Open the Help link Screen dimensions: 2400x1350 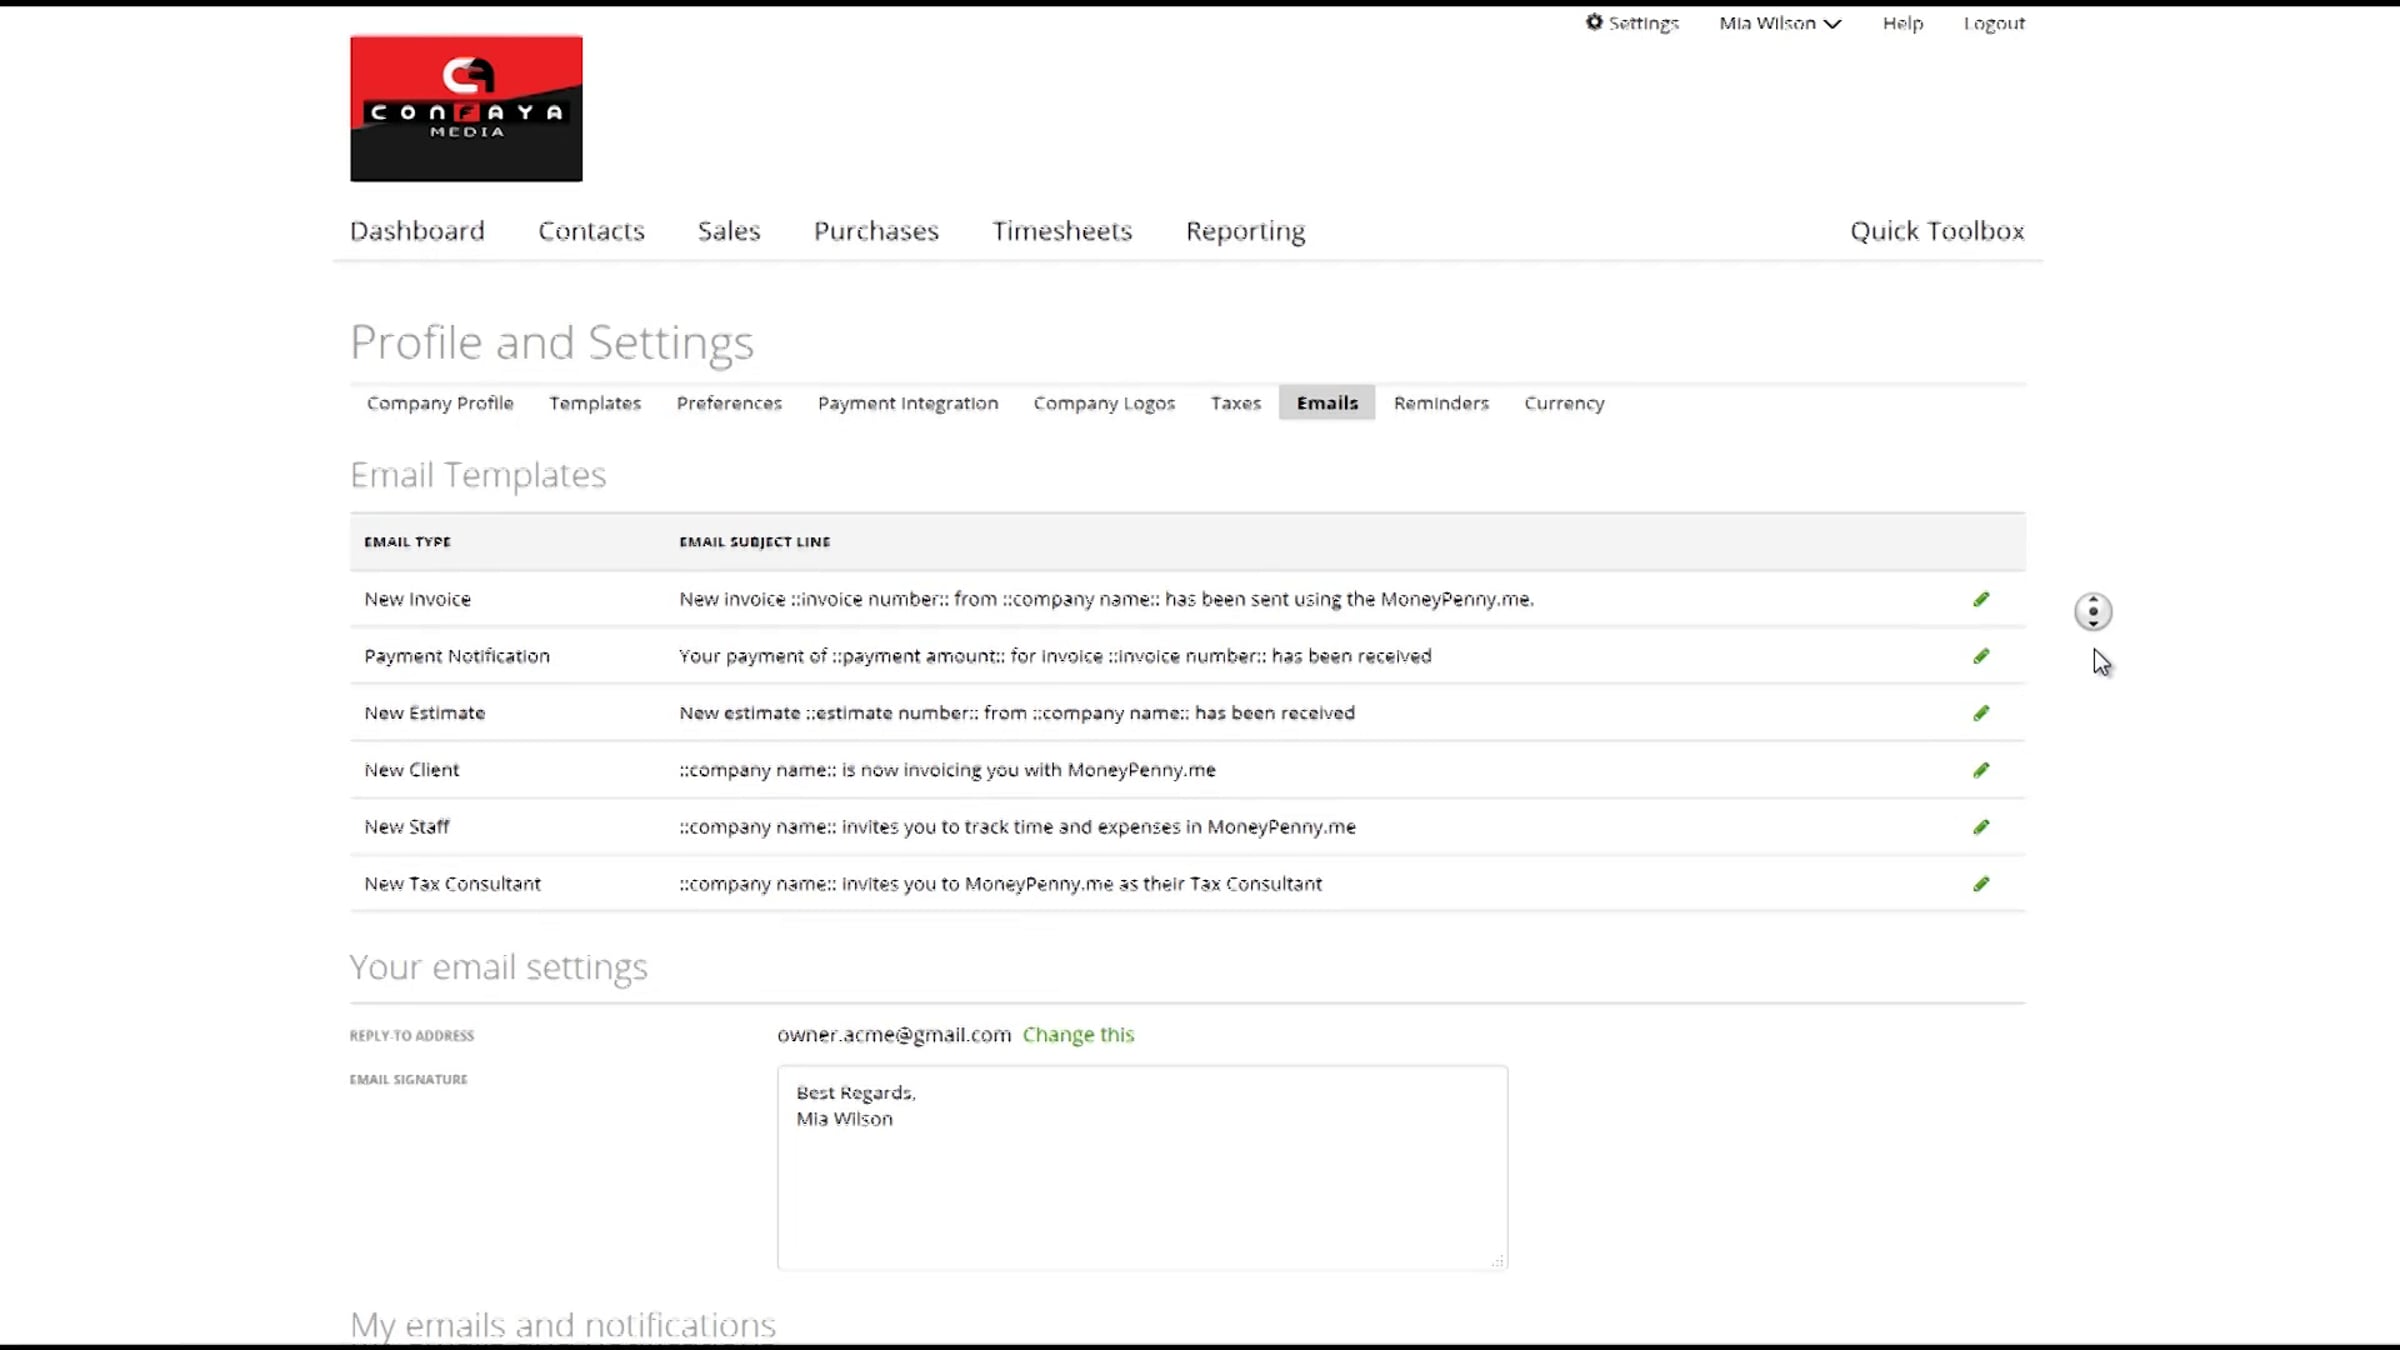tap(1902, 23)
